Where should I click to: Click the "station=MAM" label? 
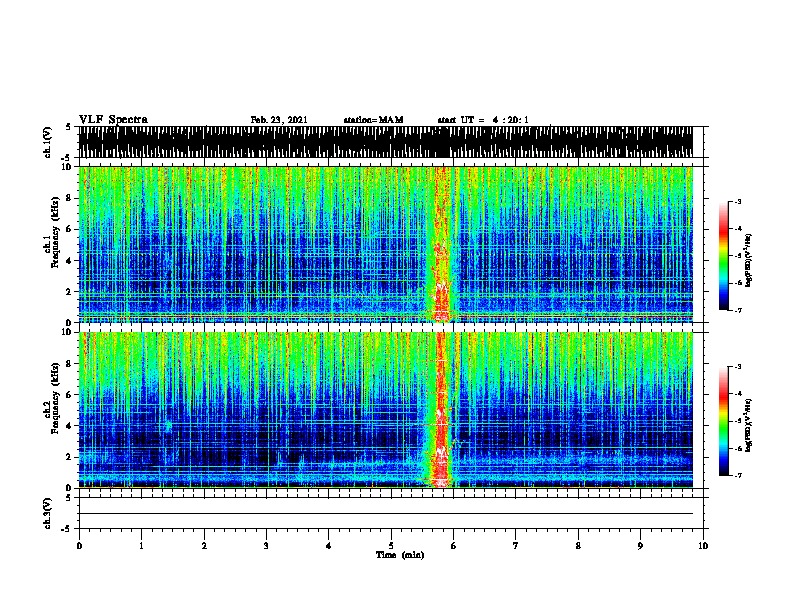373,120
